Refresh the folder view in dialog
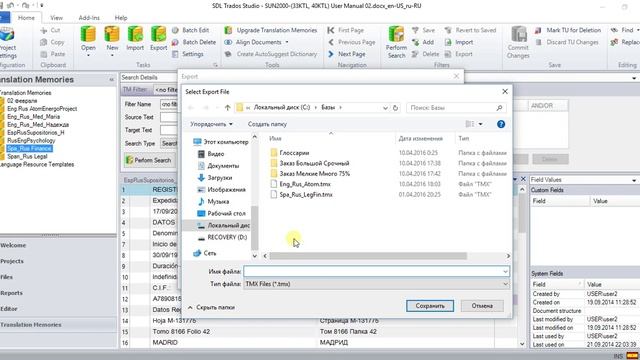This screenshot has width=640, height=360. pyautogui.click(x=395, y=108)
